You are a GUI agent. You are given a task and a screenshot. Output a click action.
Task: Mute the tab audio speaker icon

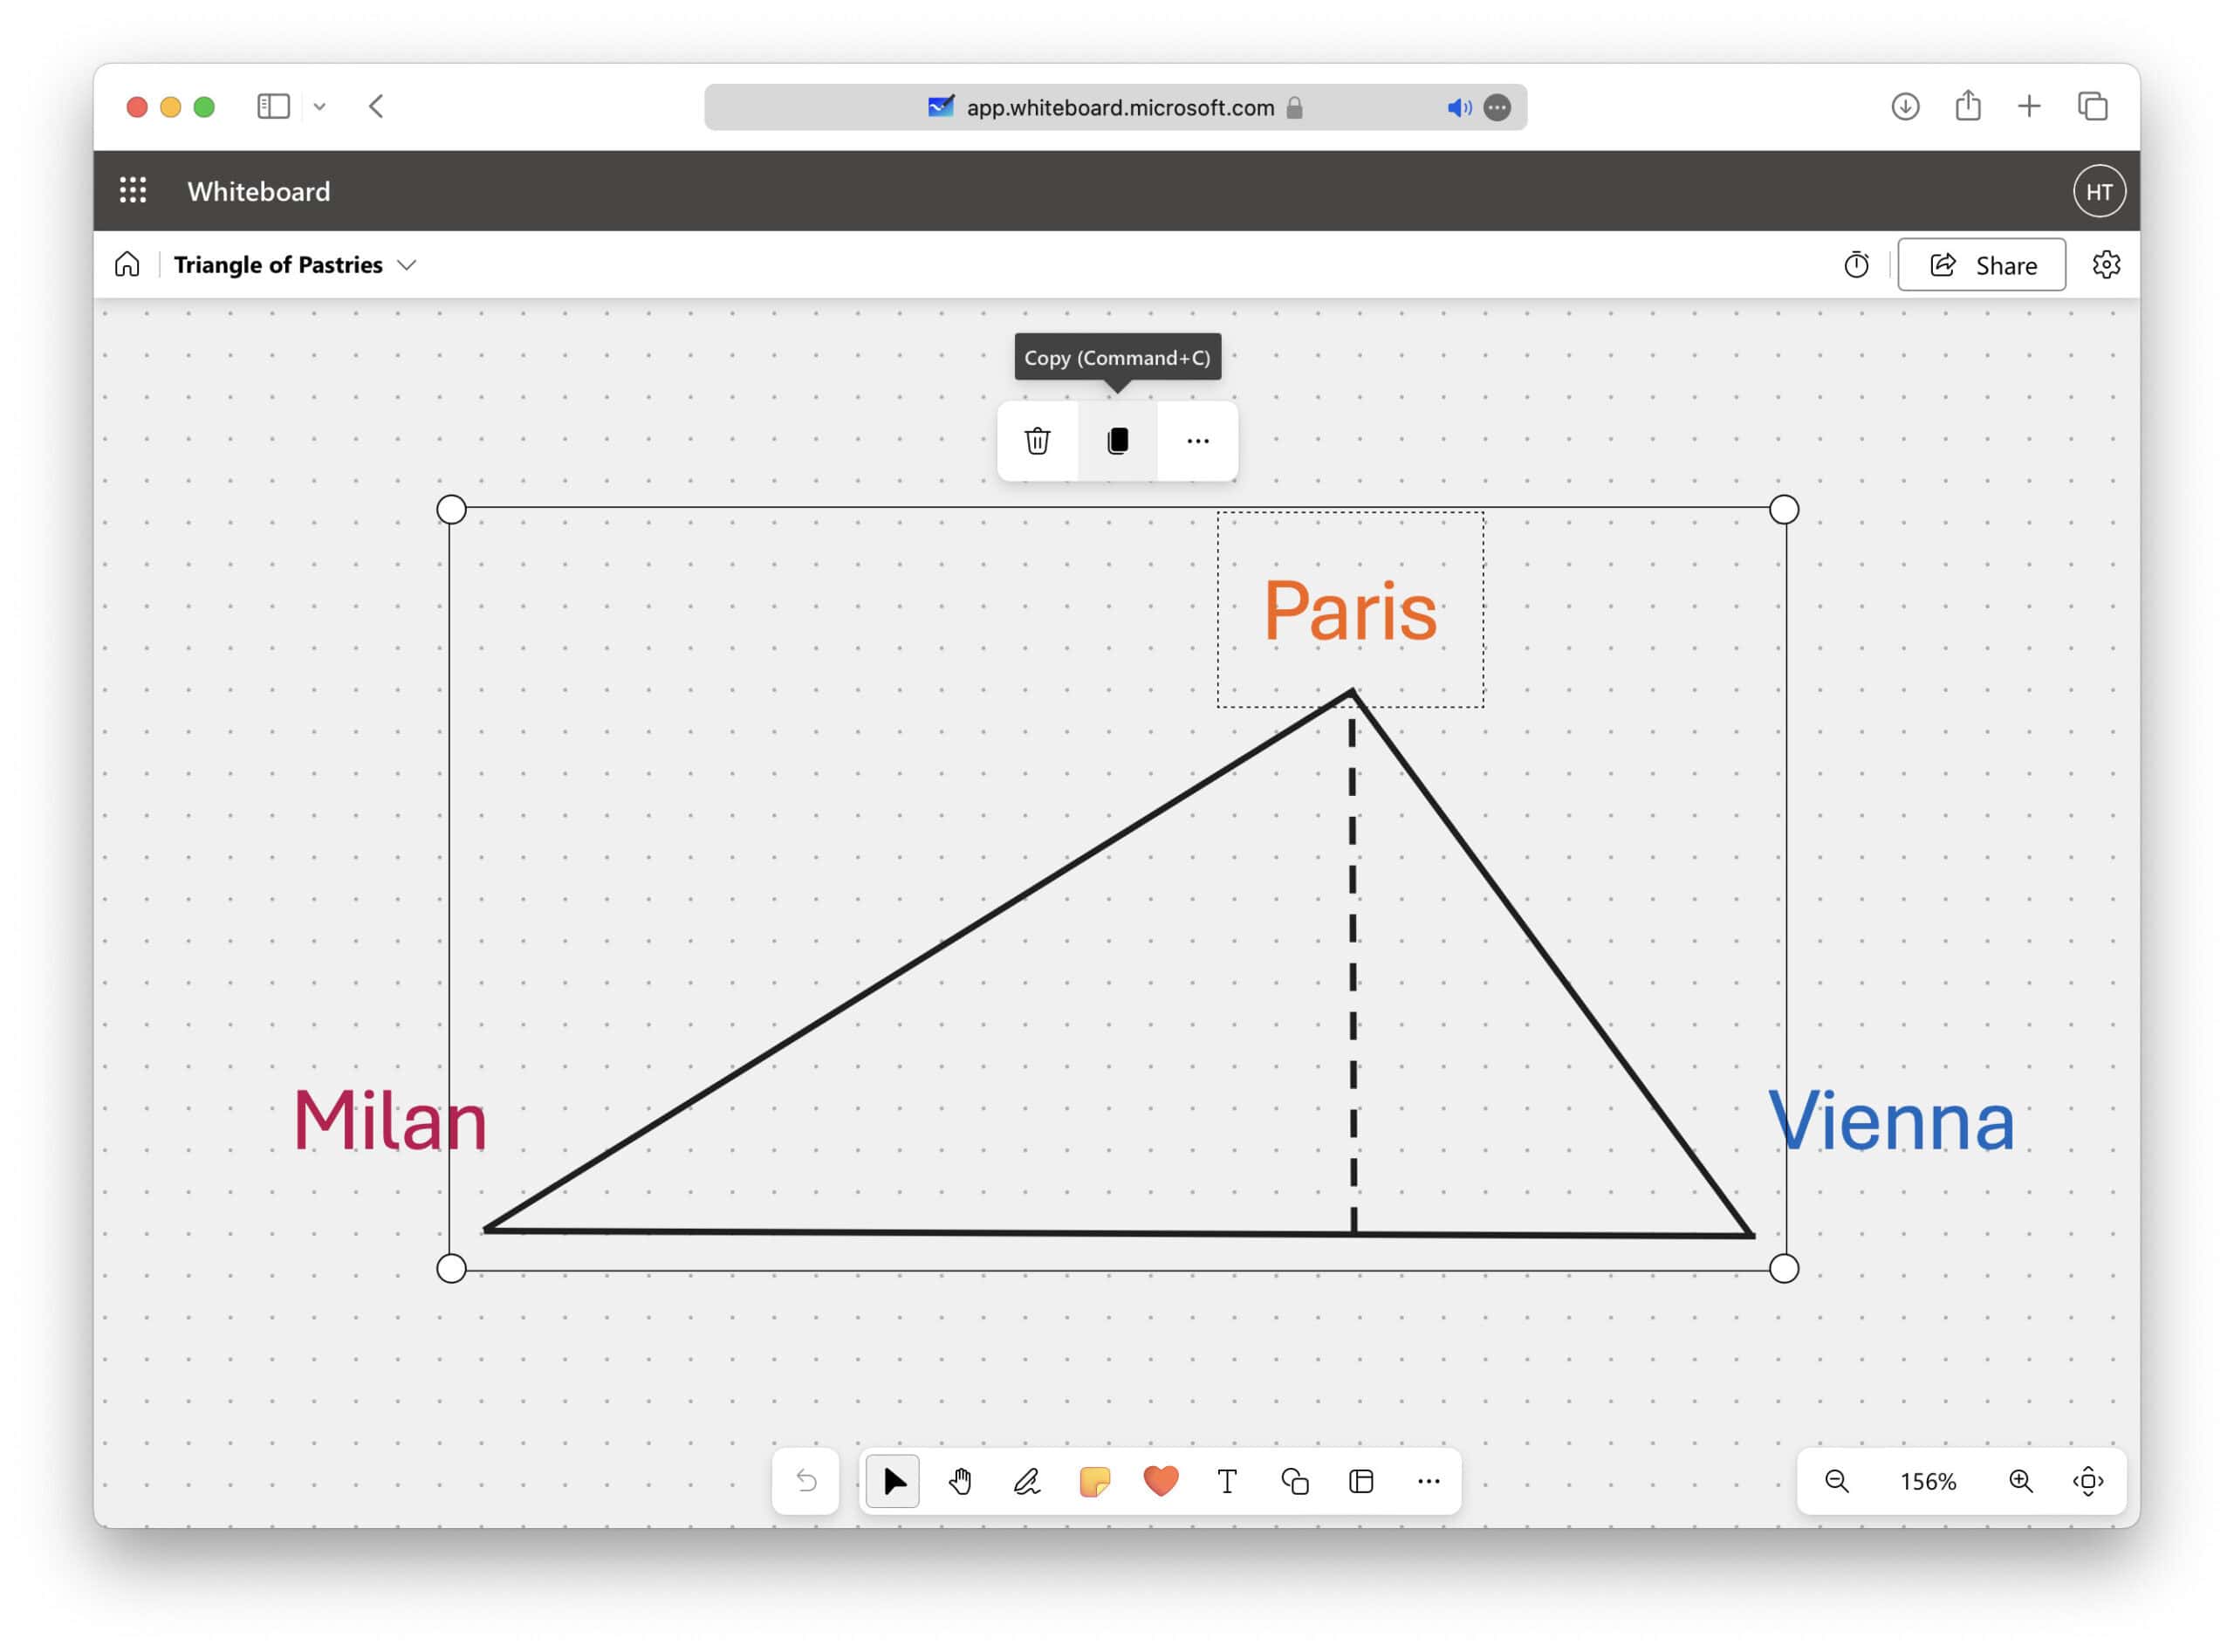point(1458,107)
